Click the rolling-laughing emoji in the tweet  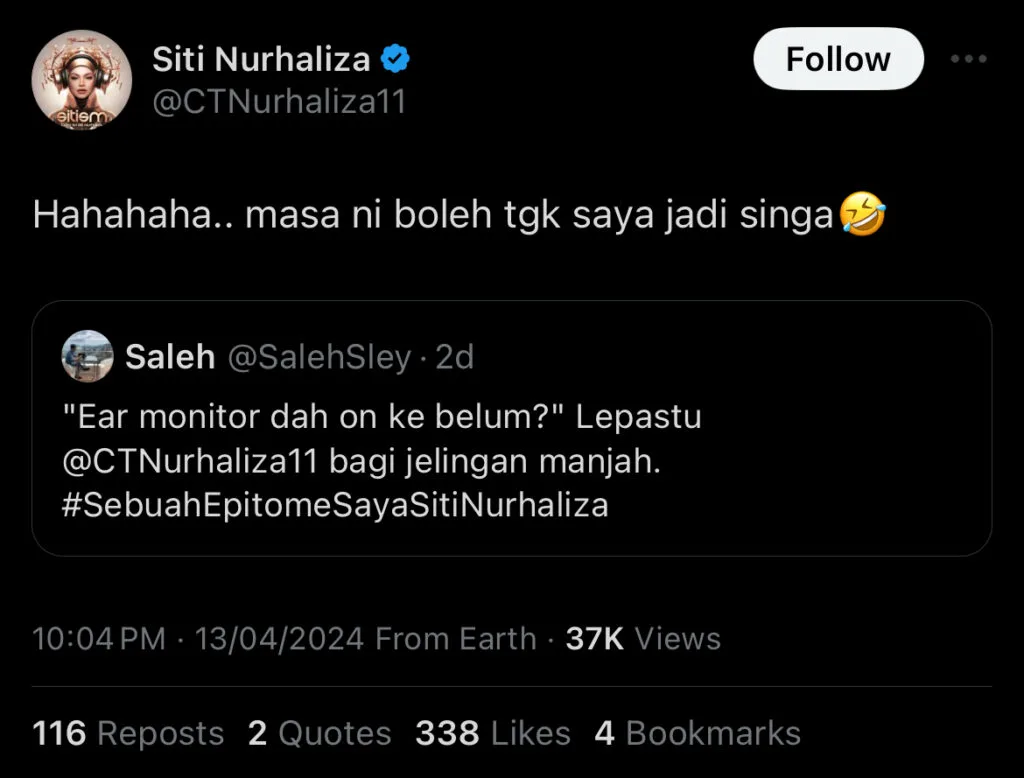(862, 215)
